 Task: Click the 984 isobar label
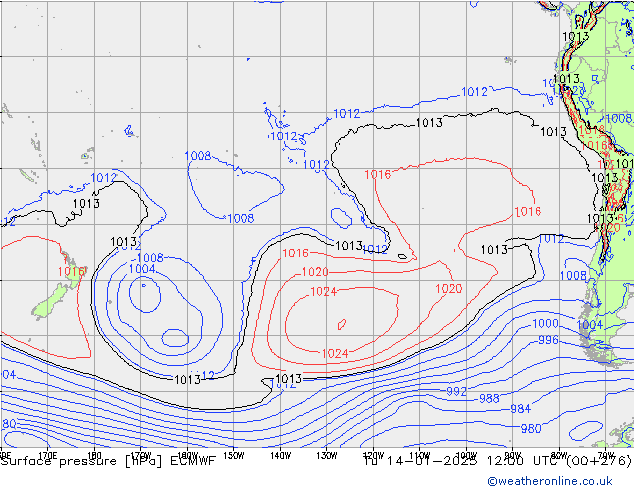tap(520, 409)
